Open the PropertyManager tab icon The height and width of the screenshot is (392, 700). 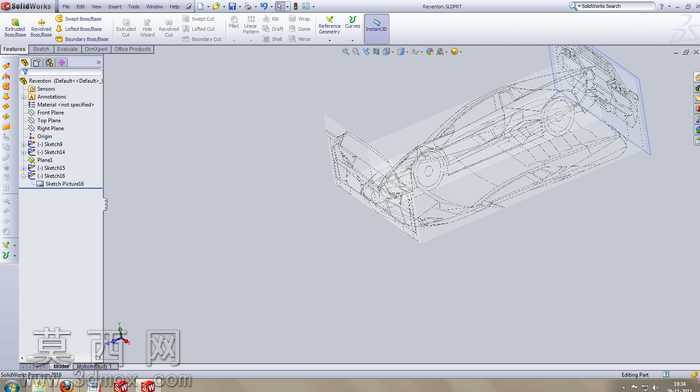coord(37,63)
